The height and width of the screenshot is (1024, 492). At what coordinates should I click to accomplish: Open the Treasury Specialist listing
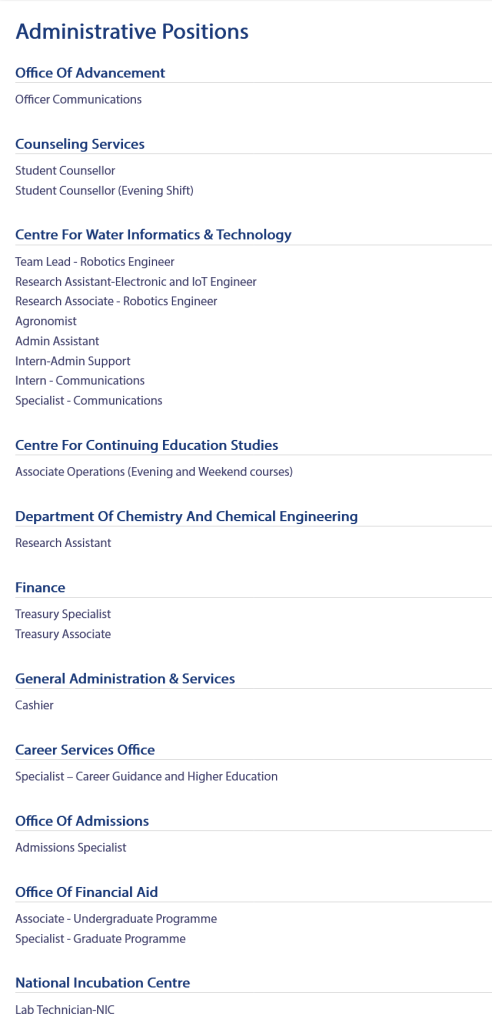(x=63, y=614)
